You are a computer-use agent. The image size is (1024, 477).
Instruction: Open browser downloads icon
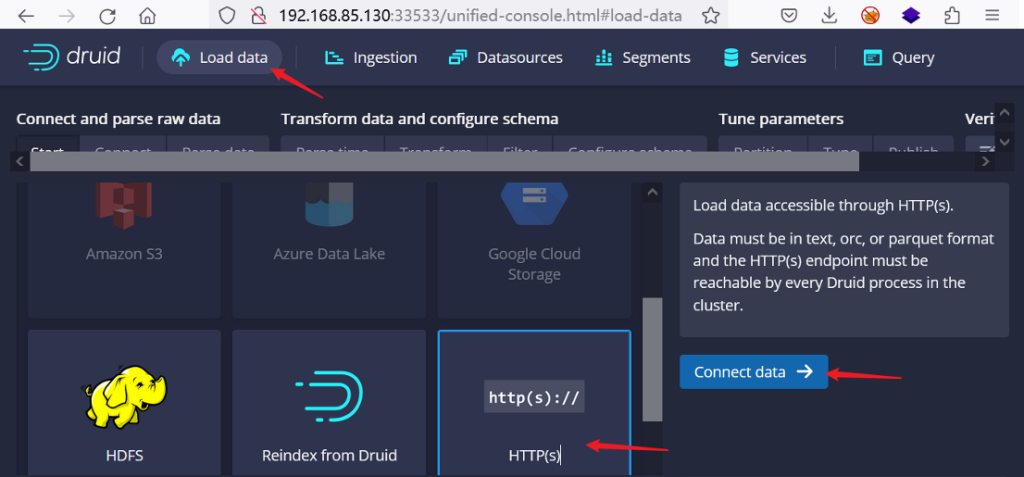(x=829, y=16)
